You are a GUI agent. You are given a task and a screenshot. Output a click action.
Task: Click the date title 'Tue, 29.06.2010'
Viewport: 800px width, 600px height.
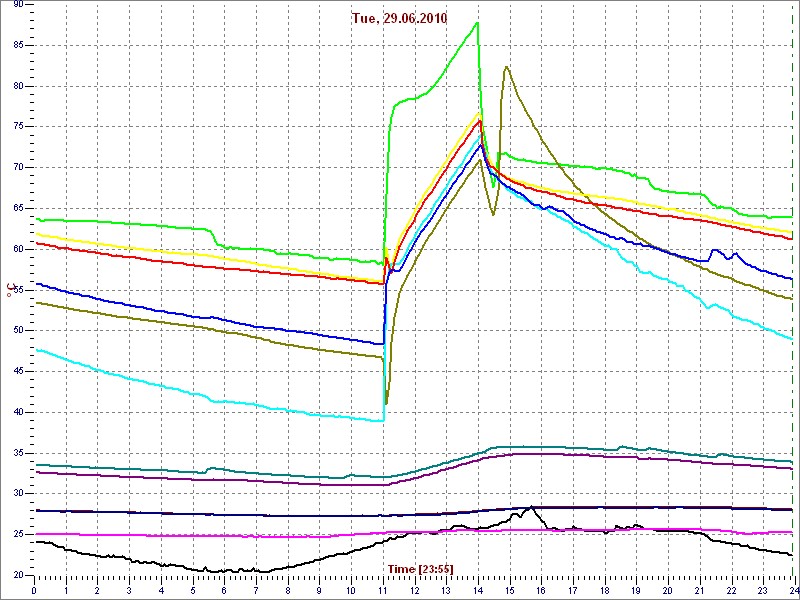point(399,19)
